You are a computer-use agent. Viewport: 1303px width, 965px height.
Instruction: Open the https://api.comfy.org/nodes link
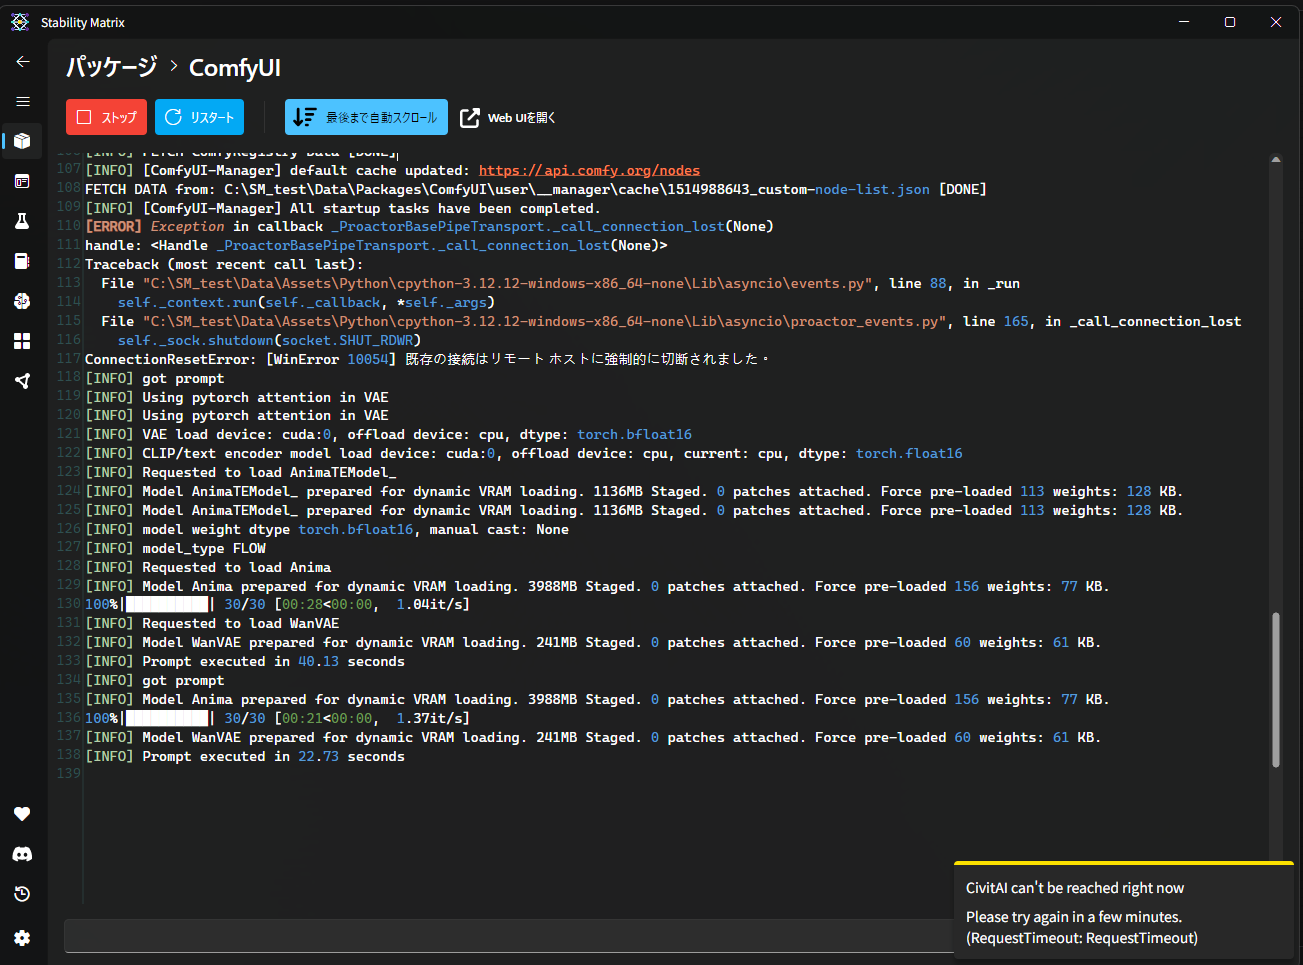(x=589, y=170)
